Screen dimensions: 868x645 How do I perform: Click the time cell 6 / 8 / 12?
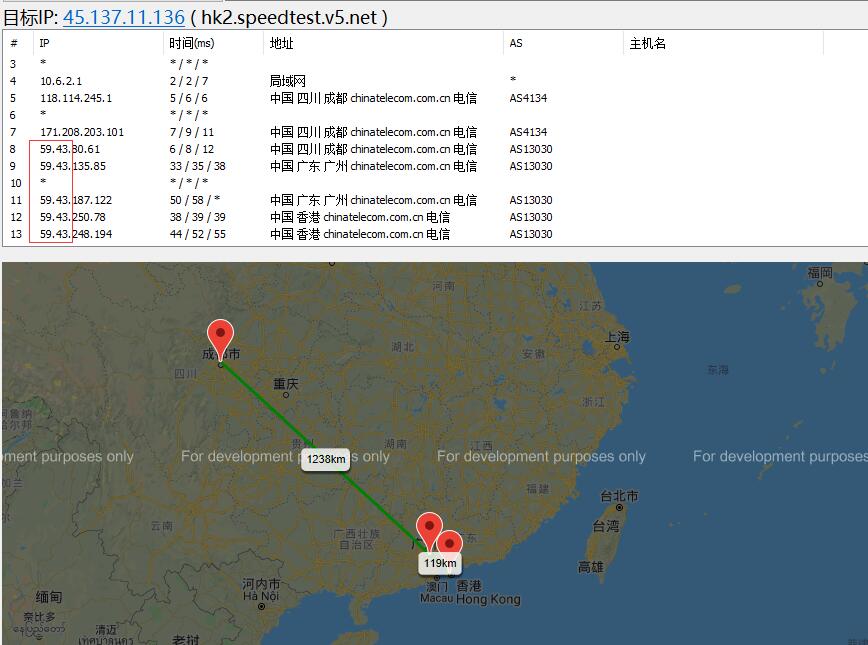[x=192, y=149]
